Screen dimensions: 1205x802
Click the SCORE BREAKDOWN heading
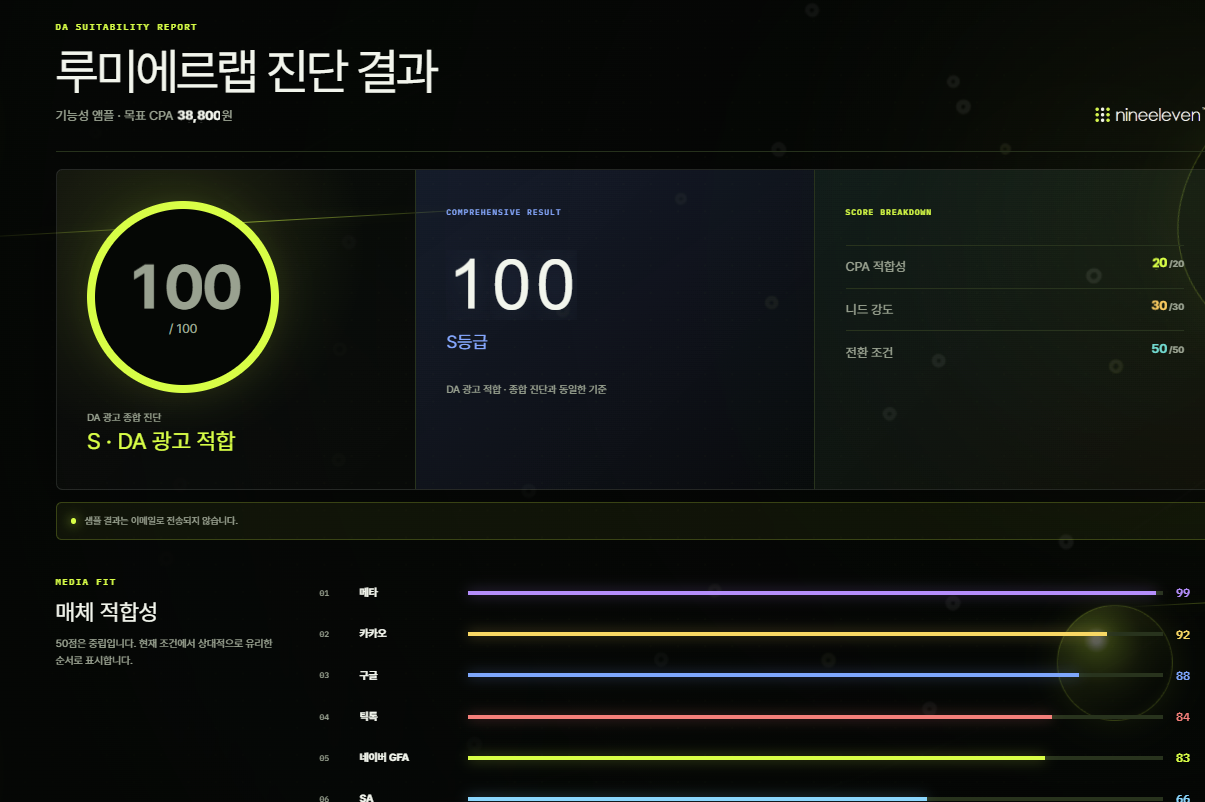(888, 212)
